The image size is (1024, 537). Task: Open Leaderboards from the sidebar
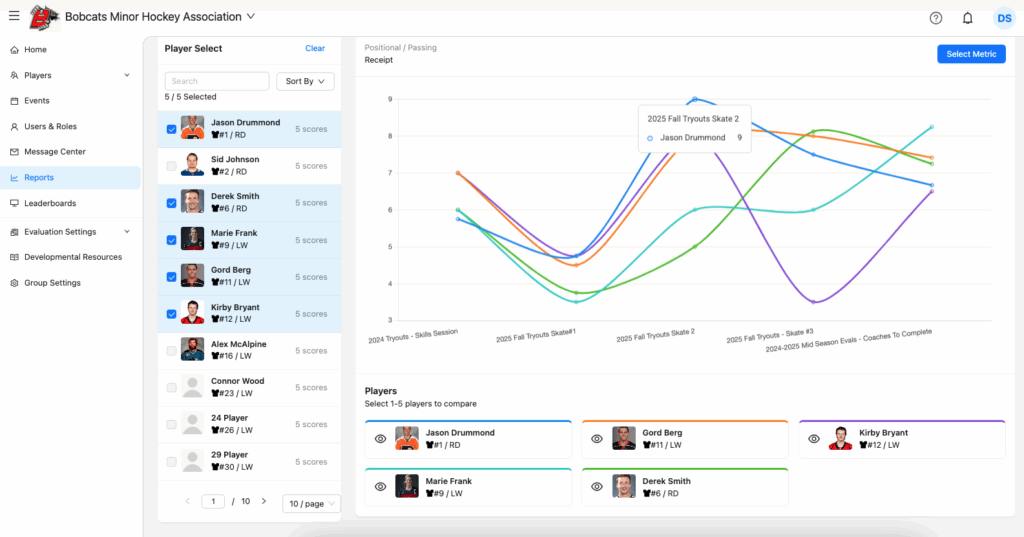50,203
